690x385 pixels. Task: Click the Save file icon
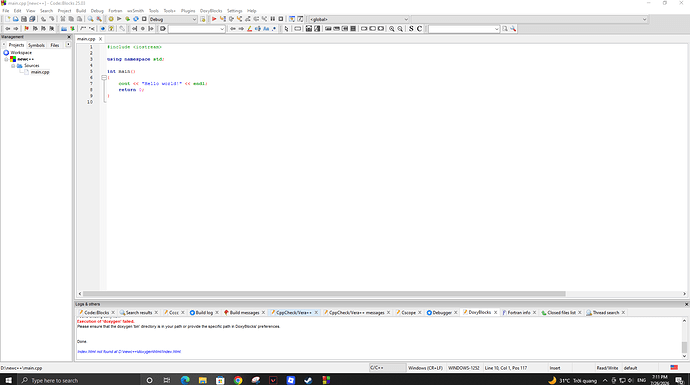click(24, 19)
